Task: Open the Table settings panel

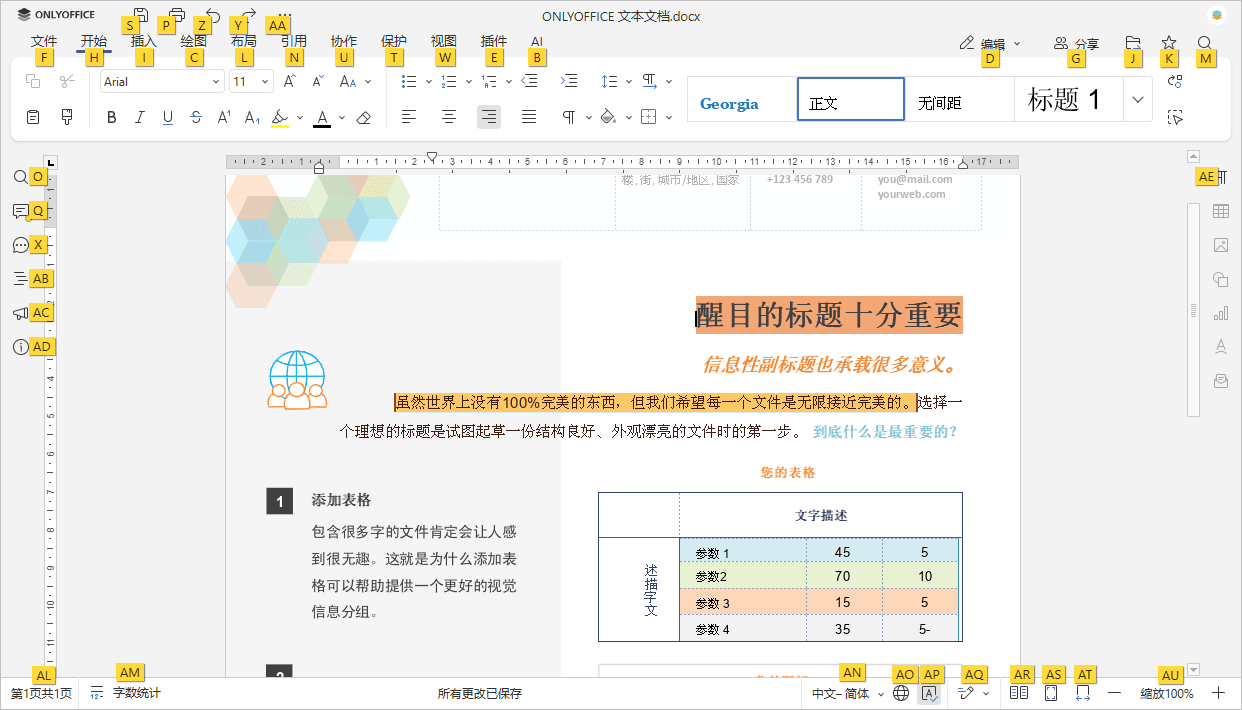Action: click(1220, 211)
